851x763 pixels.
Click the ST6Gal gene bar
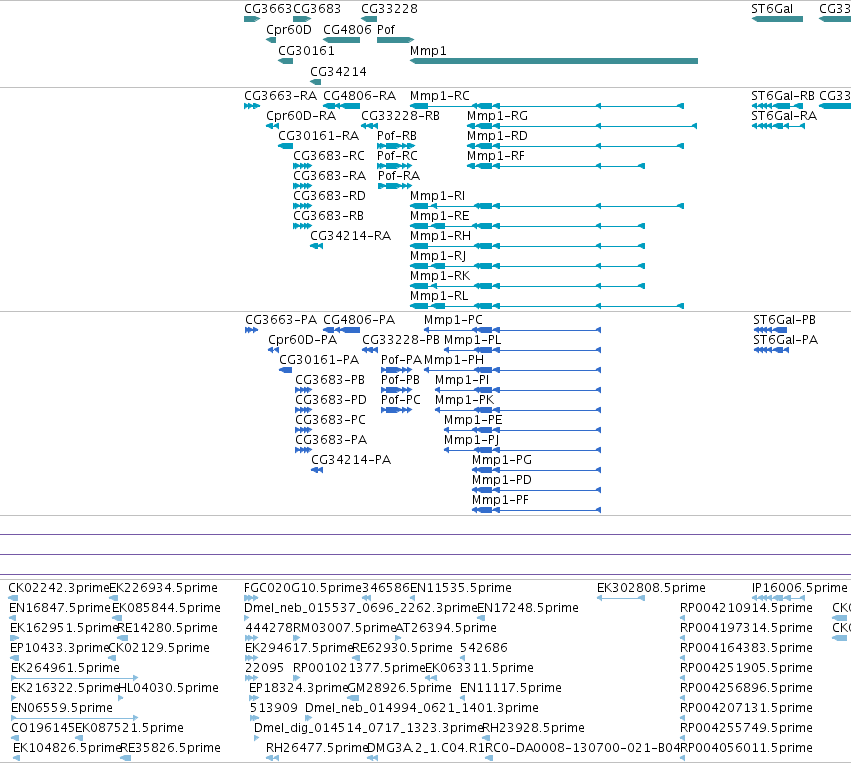pyautogui.click(x=777, y=20)
